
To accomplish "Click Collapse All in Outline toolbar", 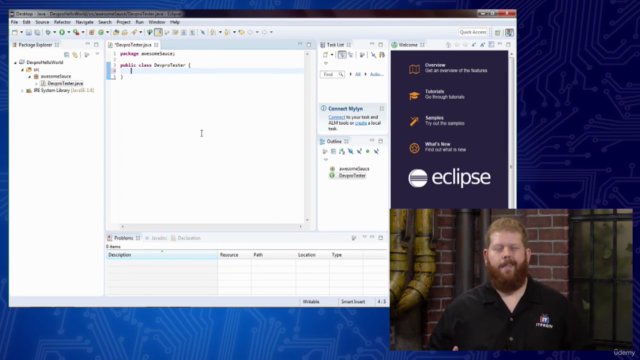I will 333,151.
